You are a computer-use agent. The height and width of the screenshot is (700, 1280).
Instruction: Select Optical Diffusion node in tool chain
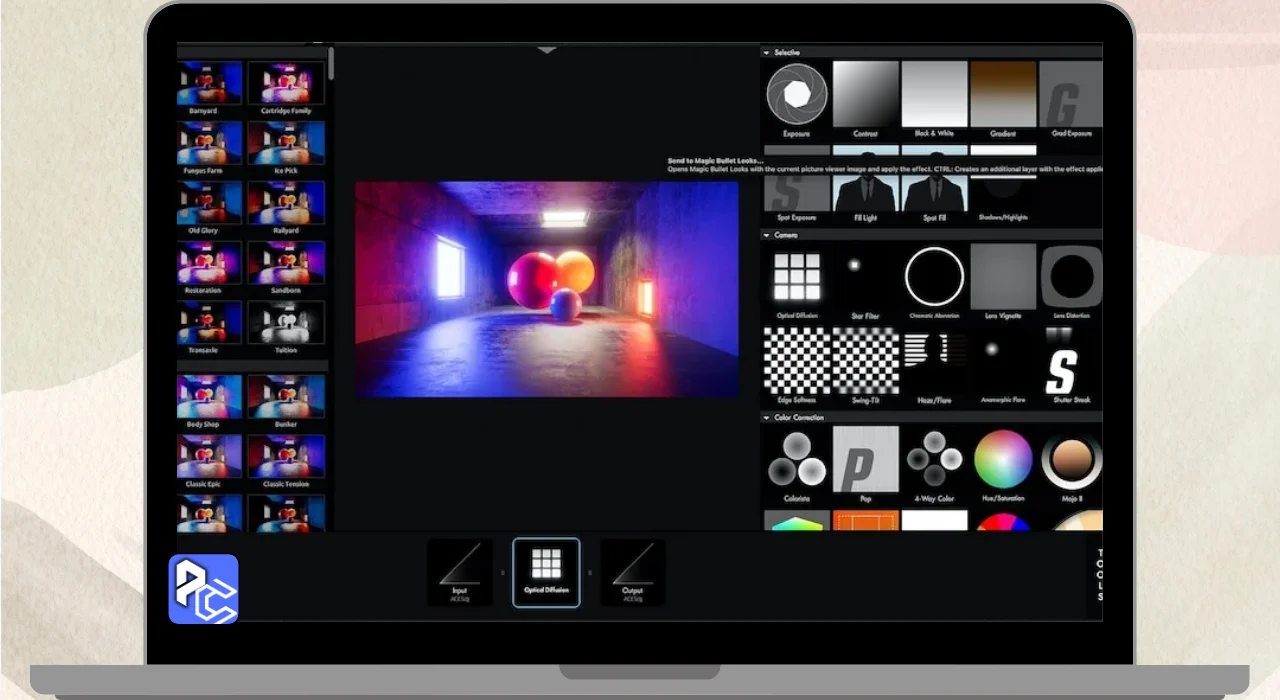(x=546, y=572)
